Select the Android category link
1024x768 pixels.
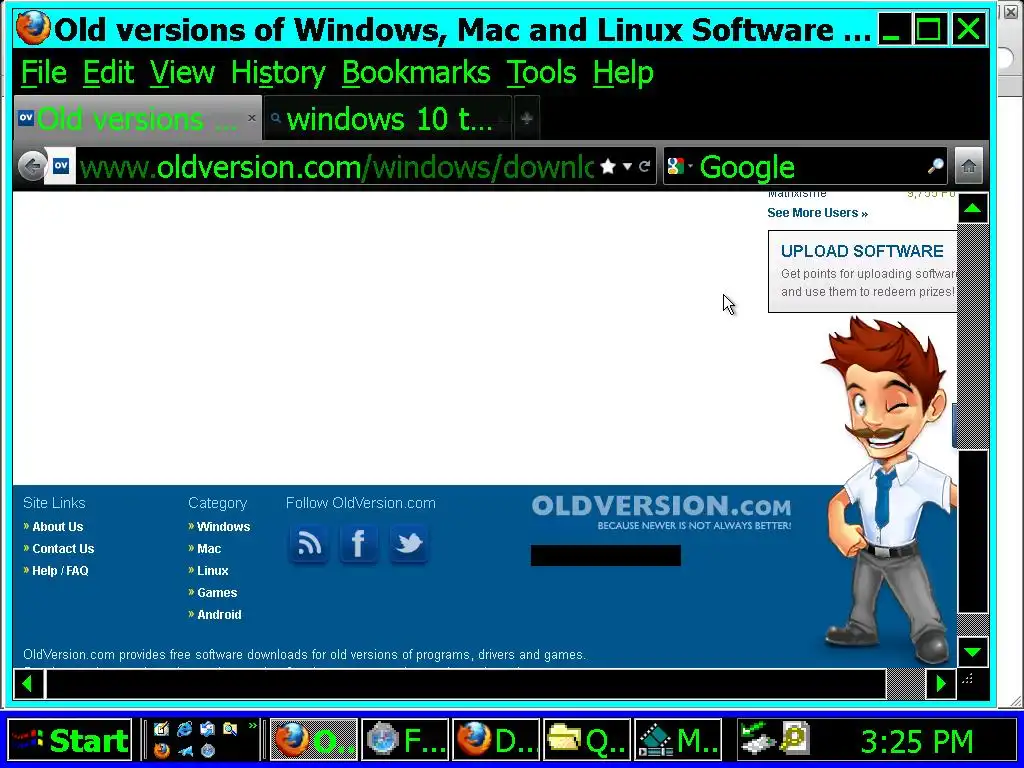click(x=219, y=615)
